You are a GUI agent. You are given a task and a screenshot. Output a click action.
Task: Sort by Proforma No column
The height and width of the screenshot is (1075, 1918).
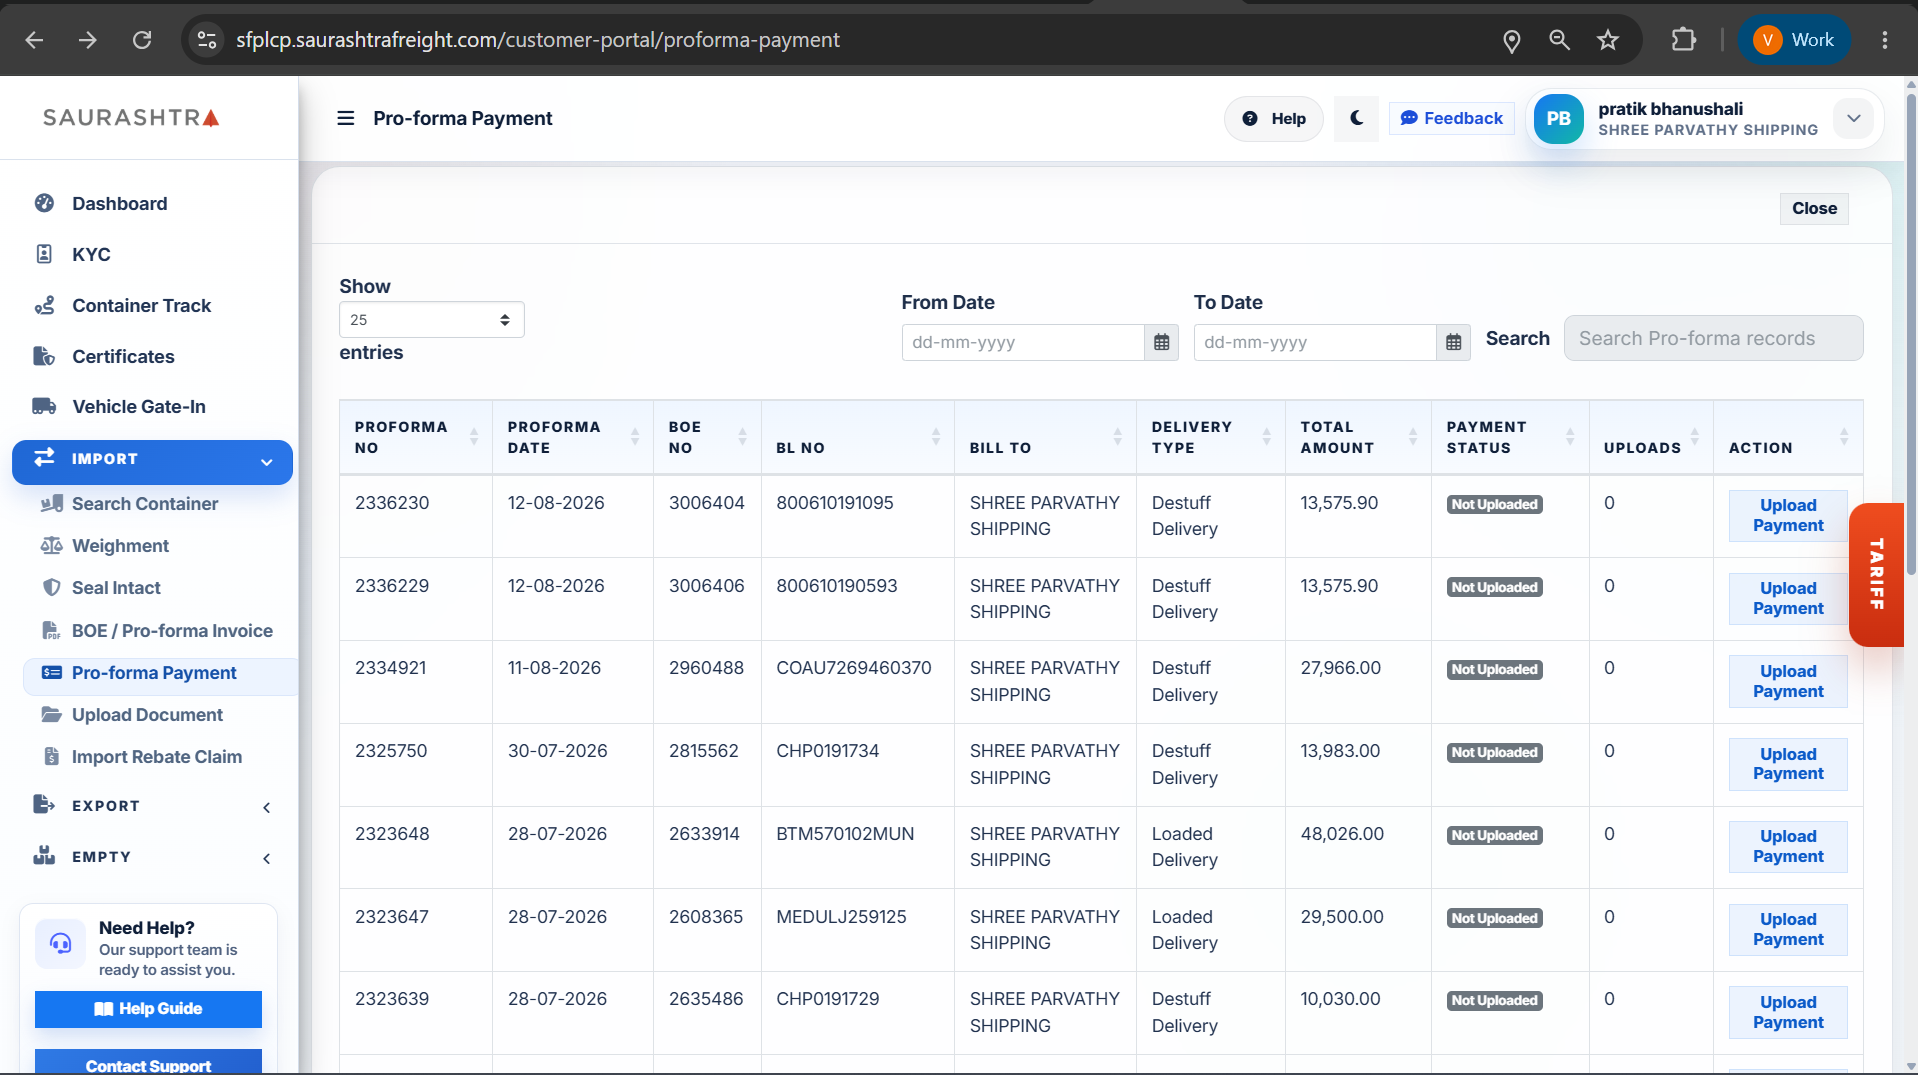[x=415, y=437]
